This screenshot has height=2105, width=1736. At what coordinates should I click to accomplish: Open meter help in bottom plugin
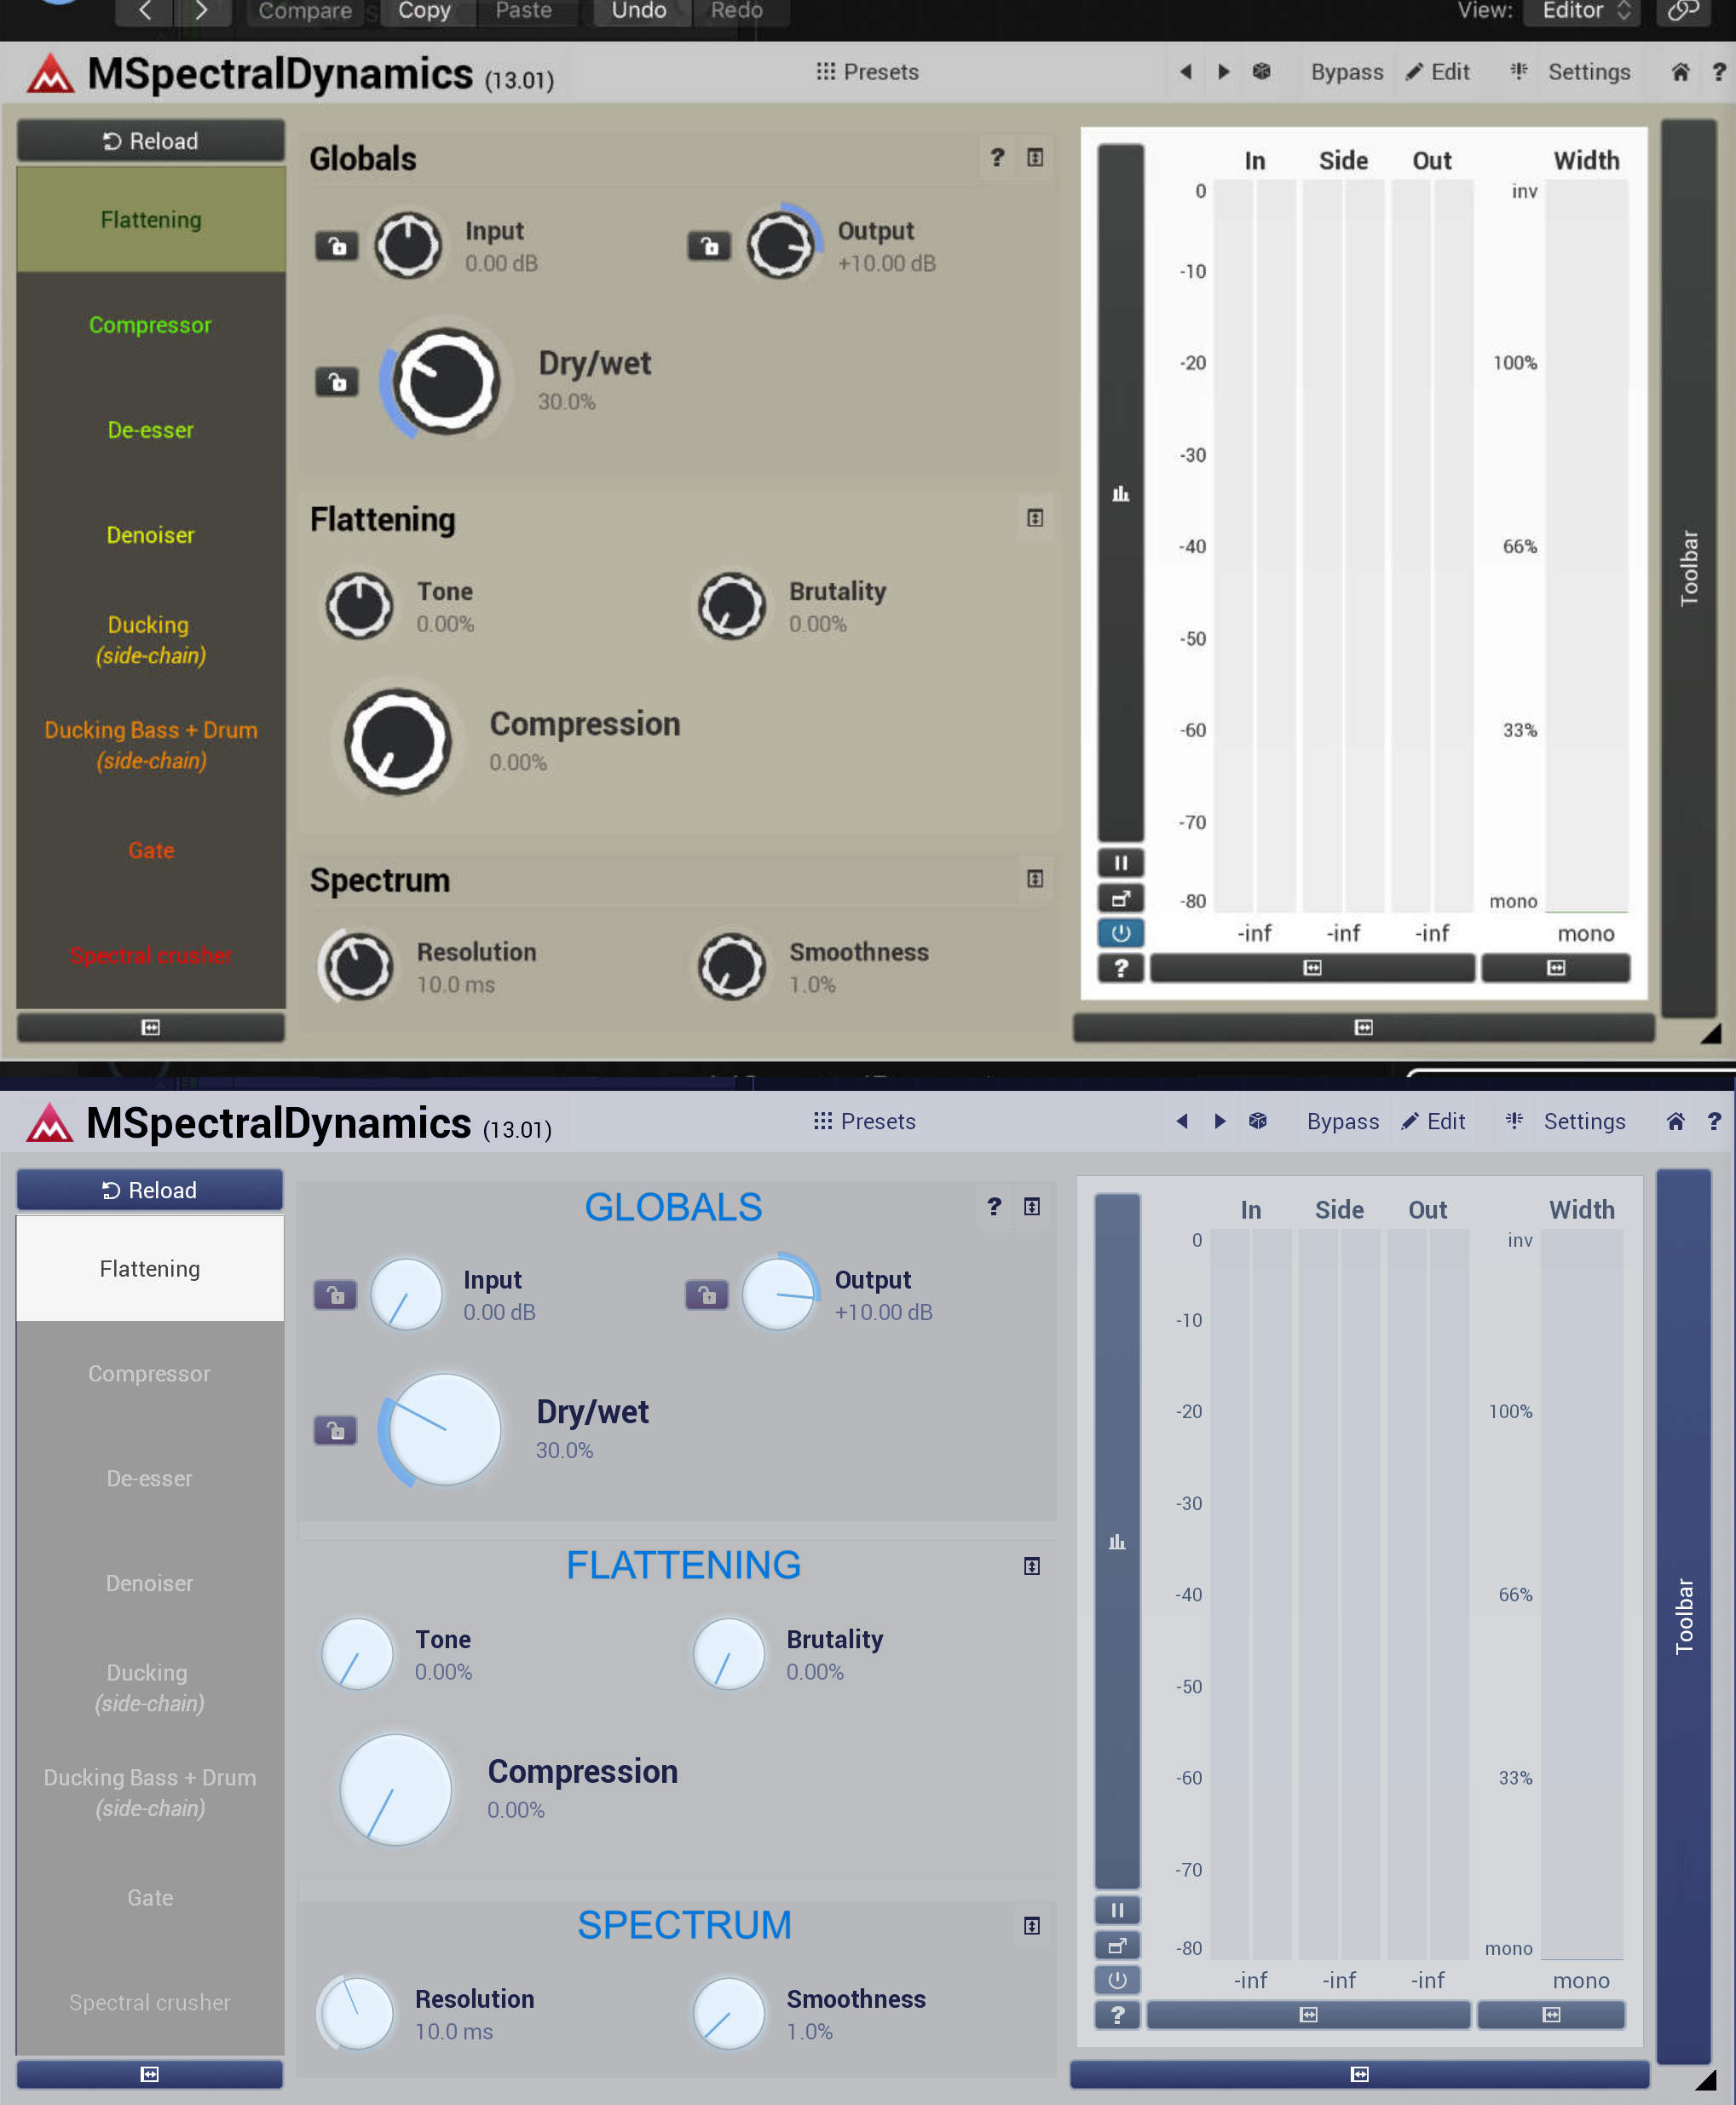[1117, 2015]
